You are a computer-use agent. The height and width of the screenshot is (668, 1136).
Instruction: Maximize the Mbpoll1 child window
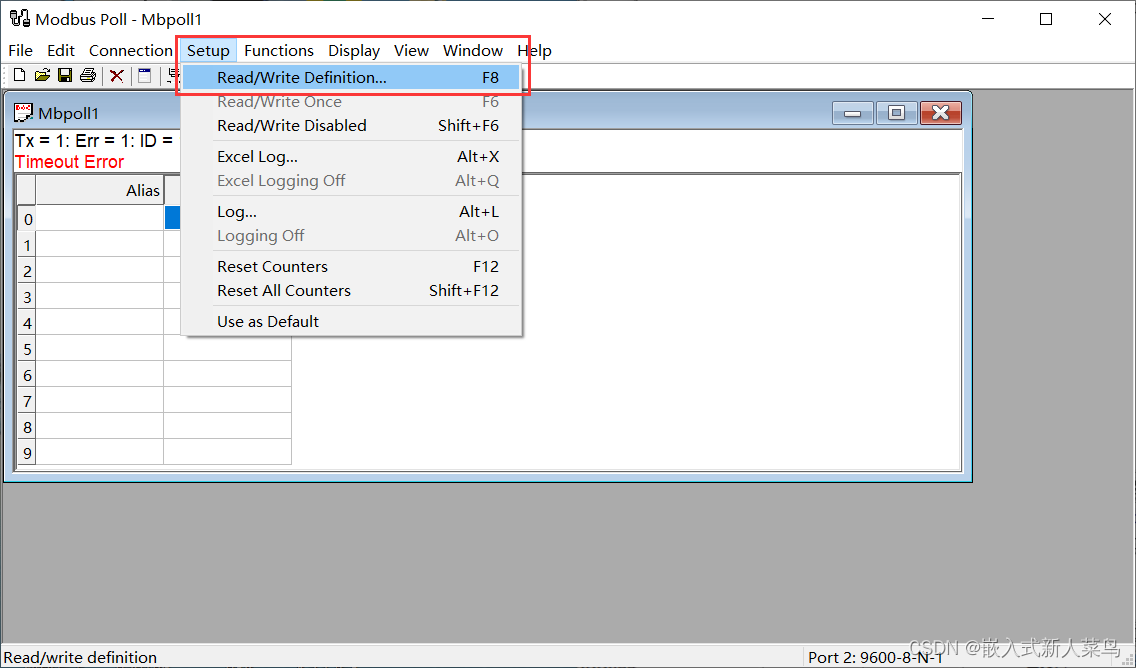pyautogui.click(x=896, y=113)
